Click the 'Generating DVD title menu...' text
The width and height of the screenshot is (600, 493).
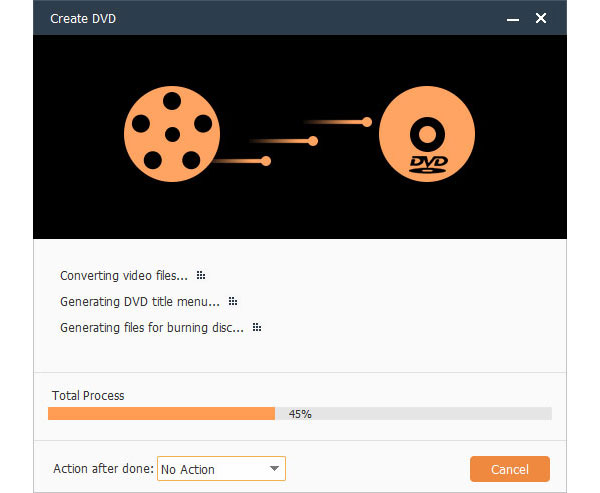click(x=140, y=302)
